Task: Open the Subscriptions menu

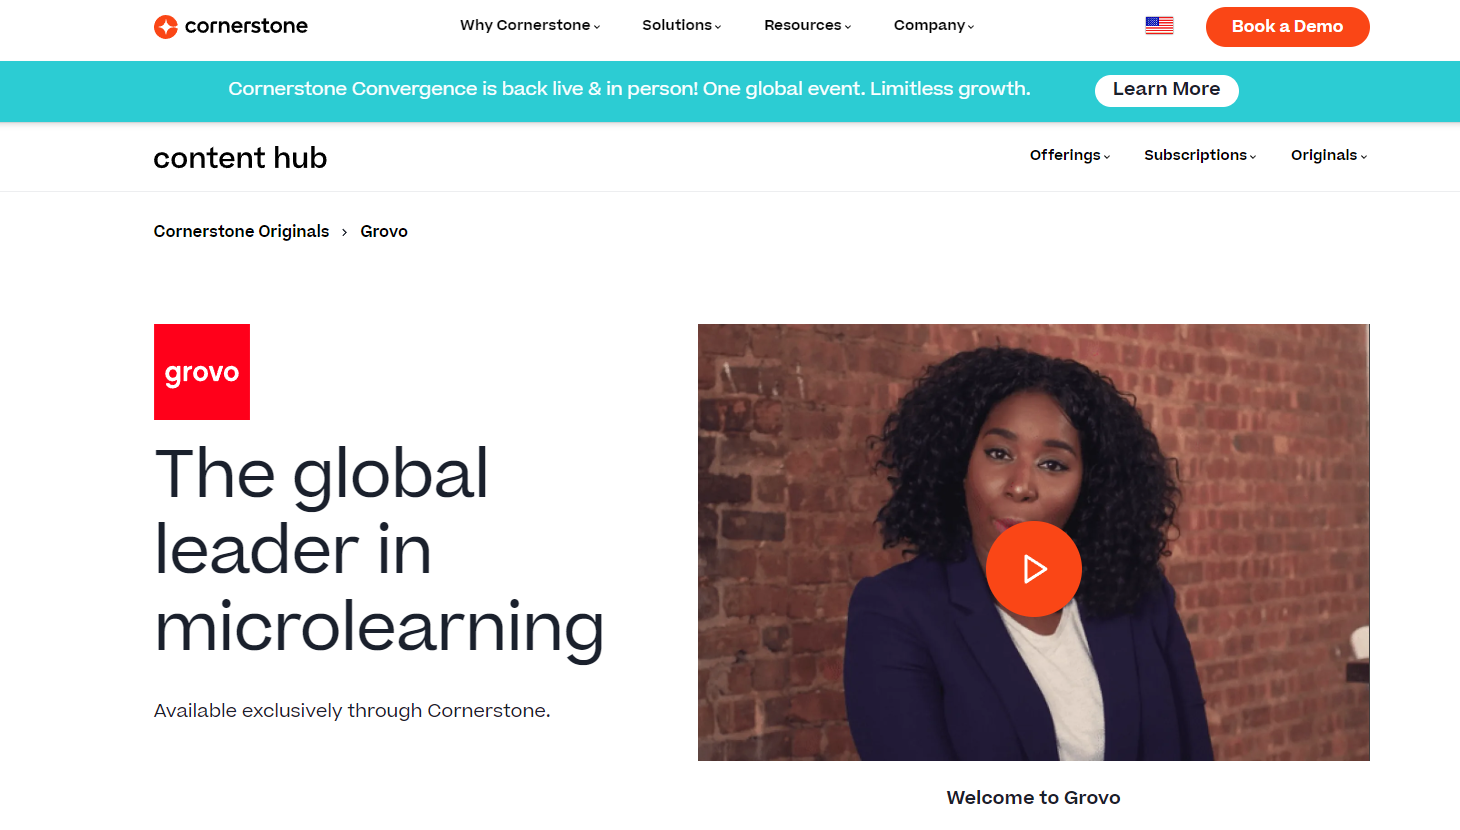Action: [x=1200, y=155]
